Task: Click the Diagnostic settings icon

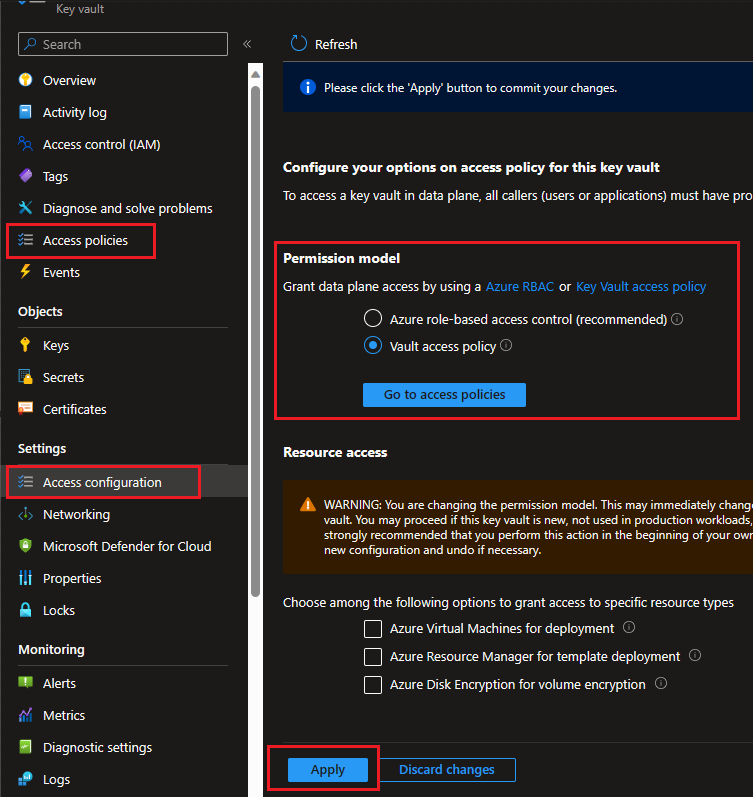Action: coord(25,747)
